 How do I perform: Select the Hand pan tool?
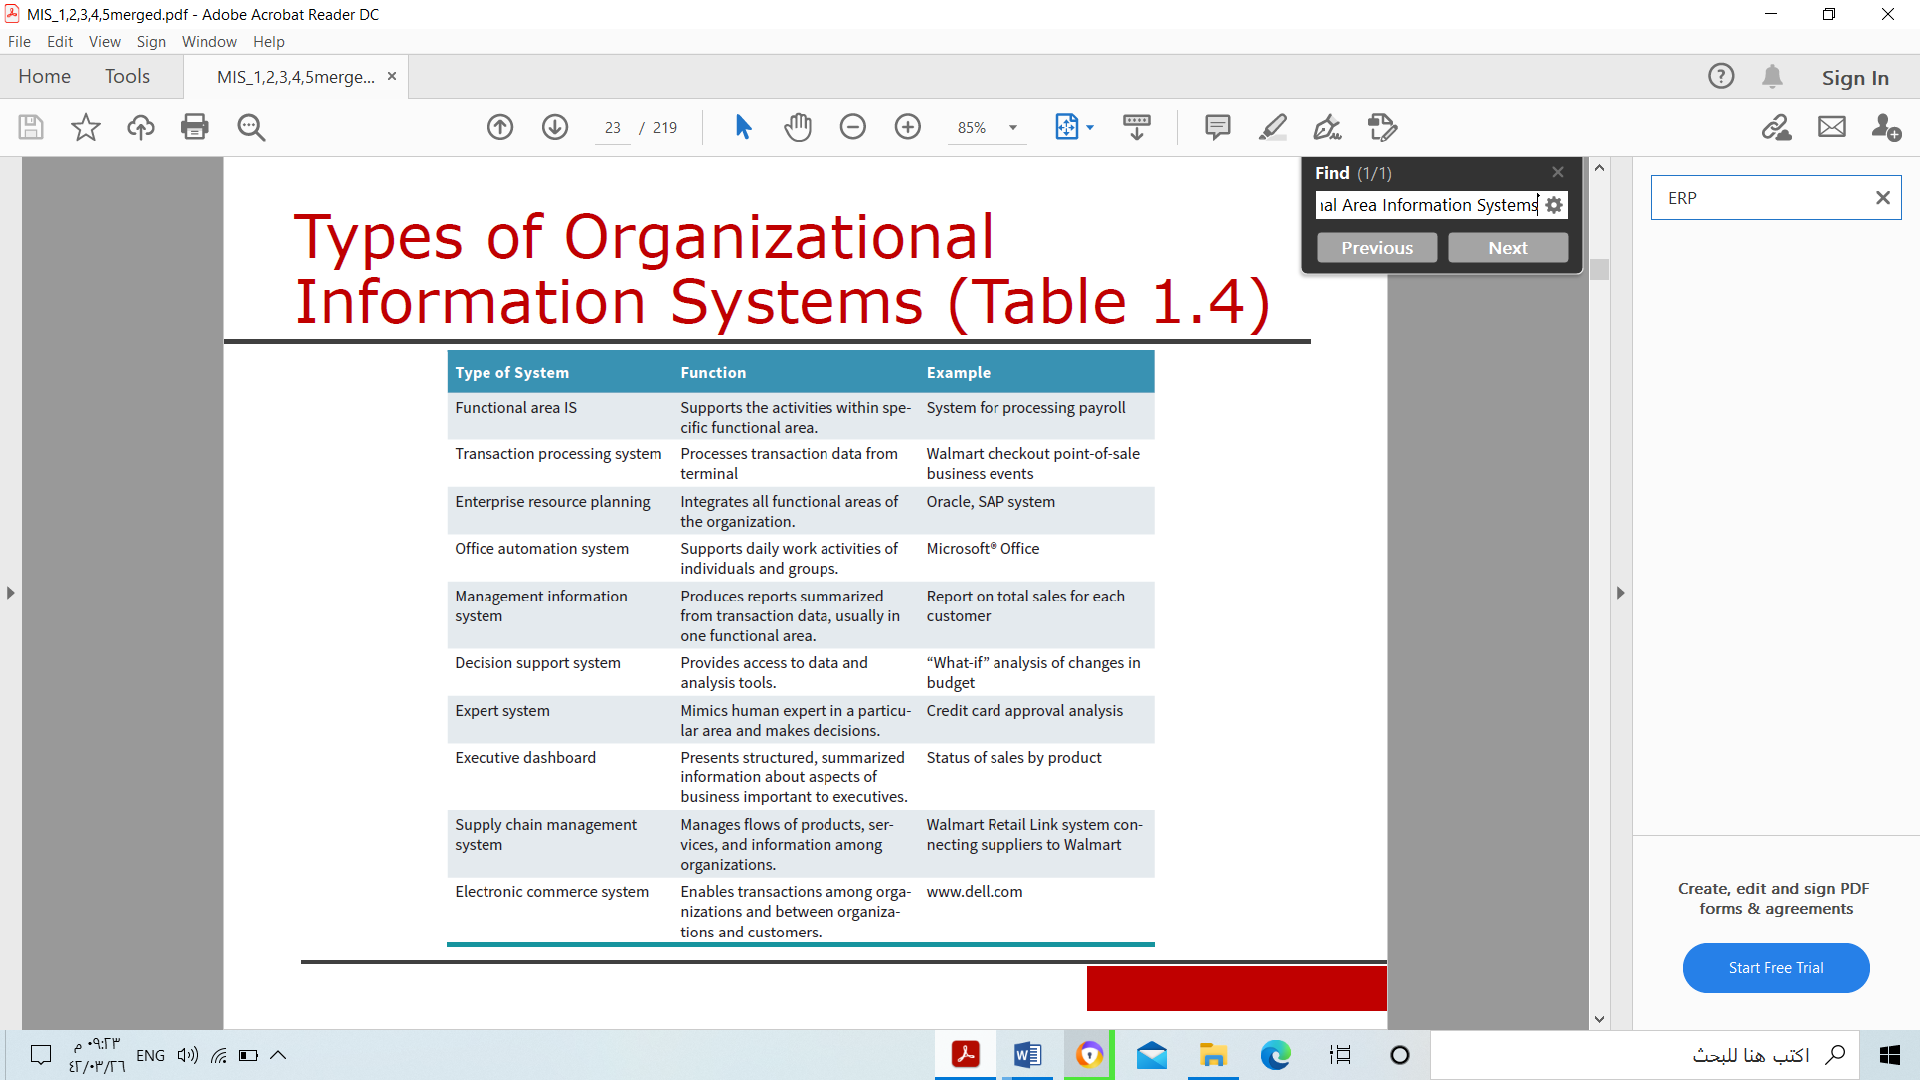798,127
